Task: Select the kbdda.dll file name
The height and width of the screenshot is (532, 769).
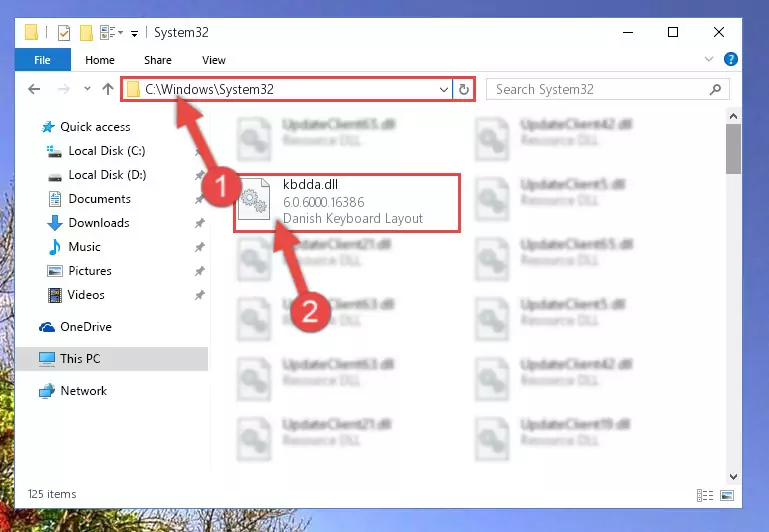Action: click(310, 185)
